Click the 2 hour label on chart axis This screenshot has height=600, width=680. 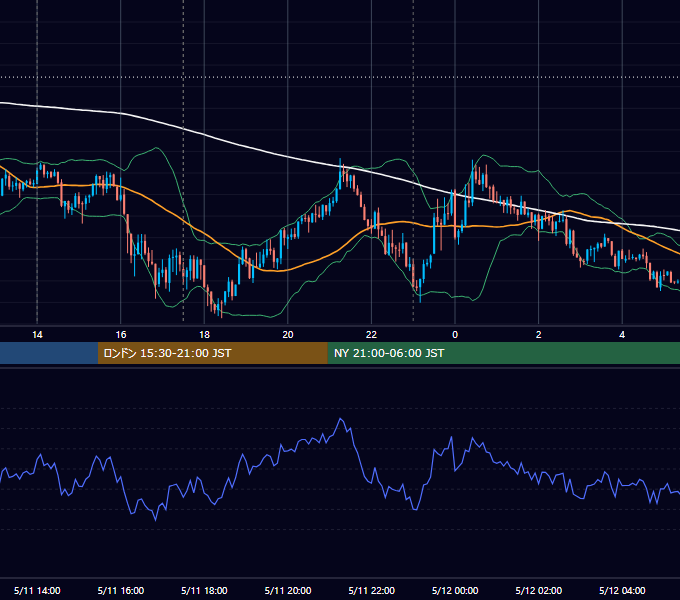pos(538,335)
